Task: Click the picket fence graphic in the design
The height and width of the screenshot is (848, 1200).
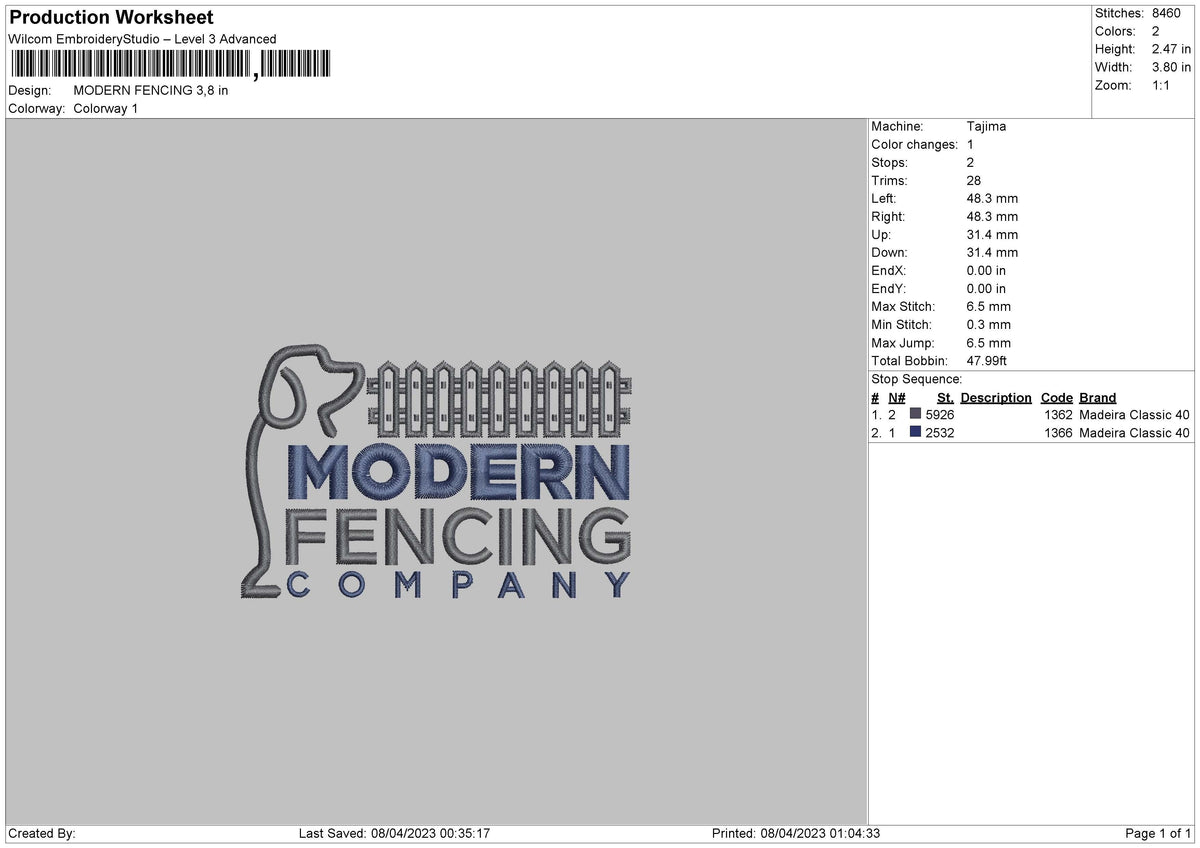Action: [500, 399]
